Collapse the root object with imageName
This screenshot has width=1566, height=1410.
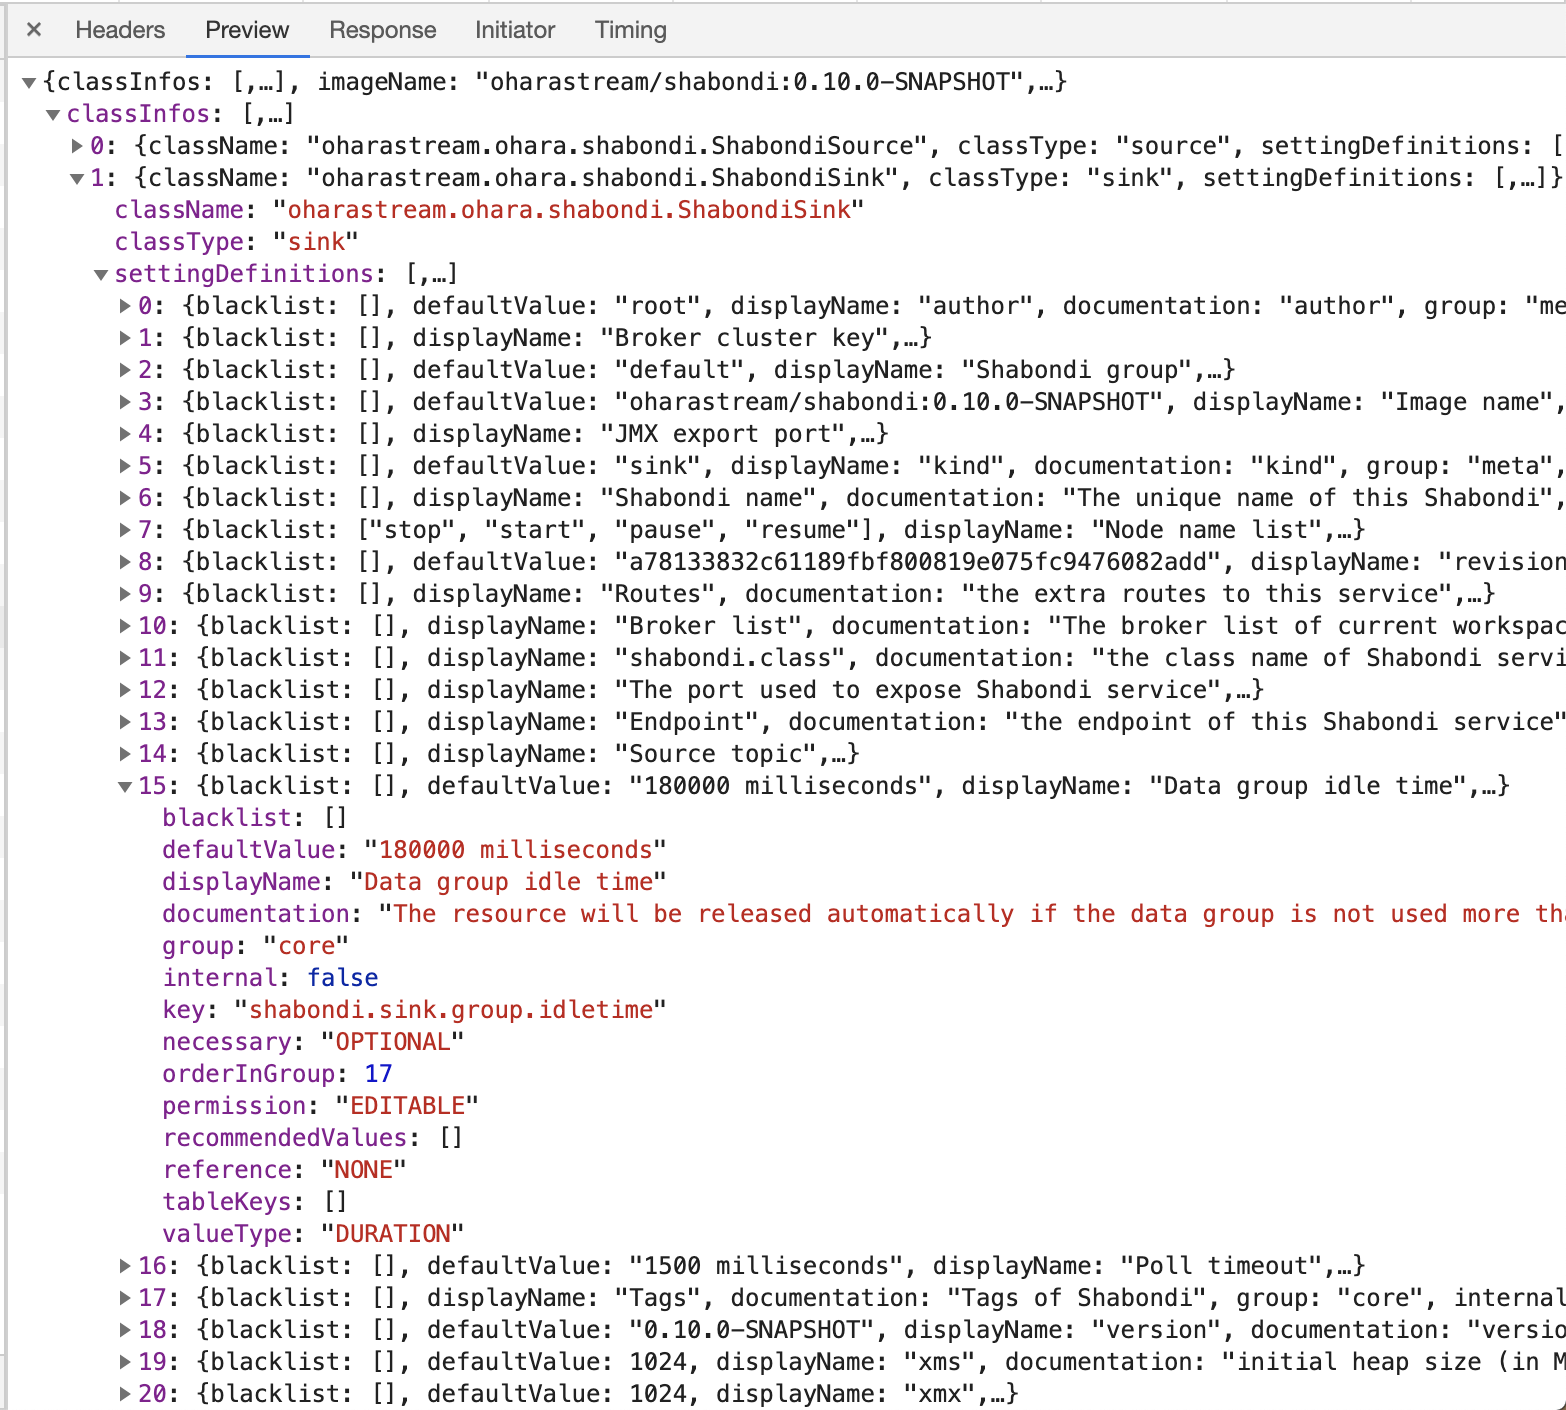(29, 82)
